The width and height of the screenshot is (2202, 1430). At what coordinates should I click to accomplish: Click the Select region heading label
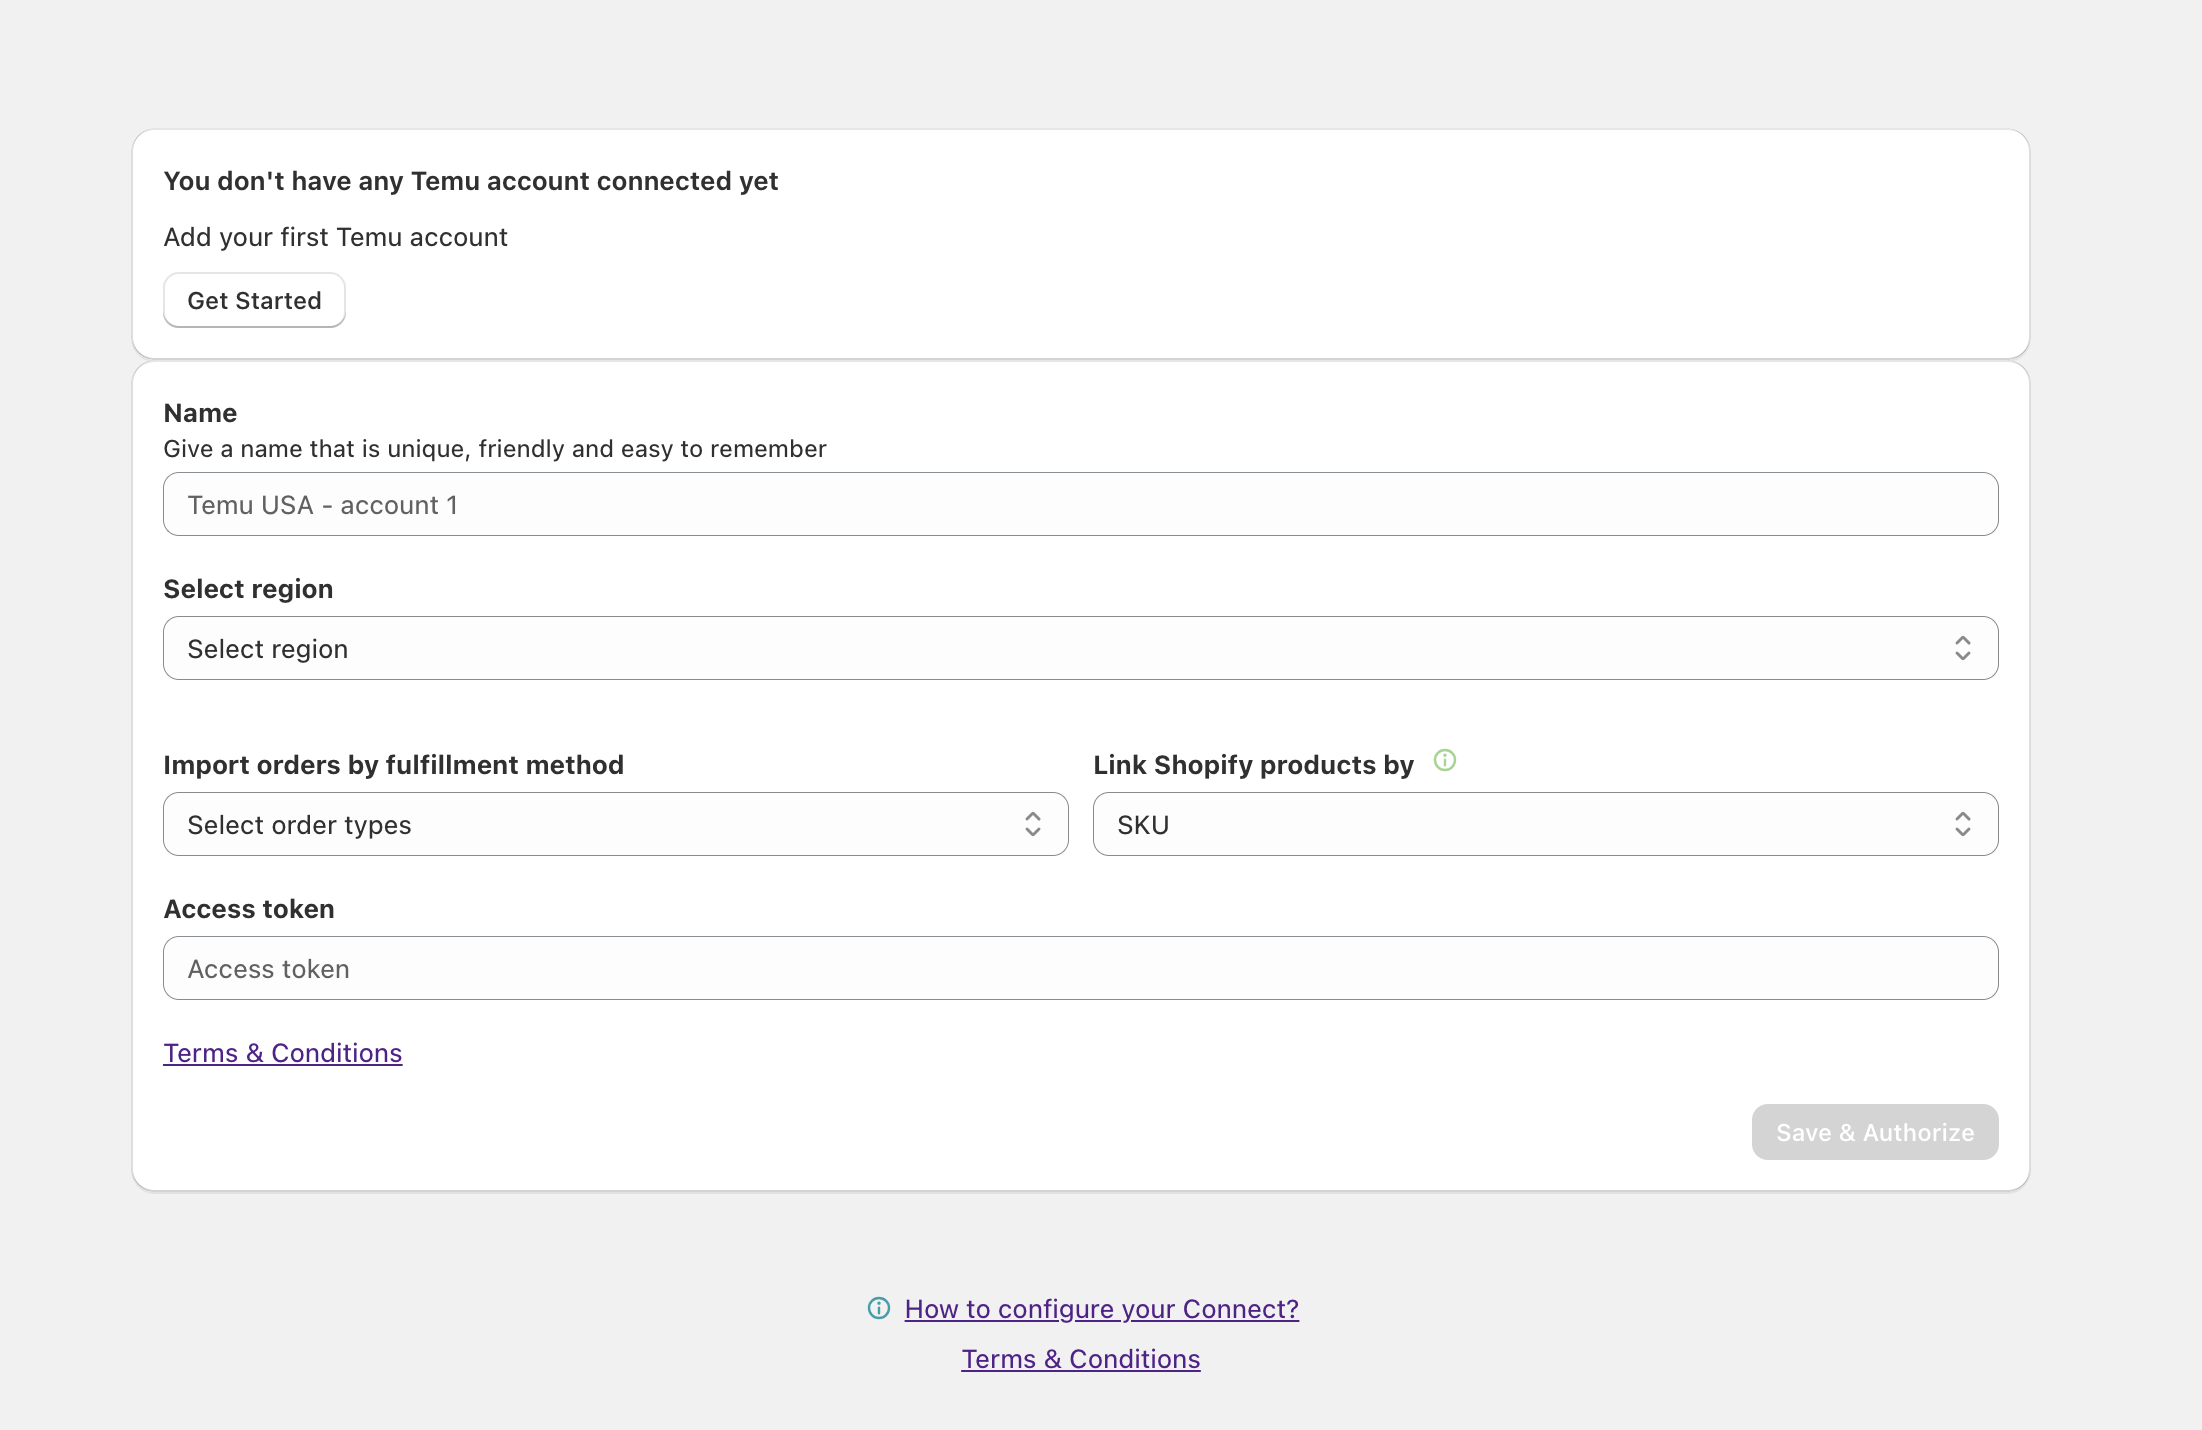248,589
